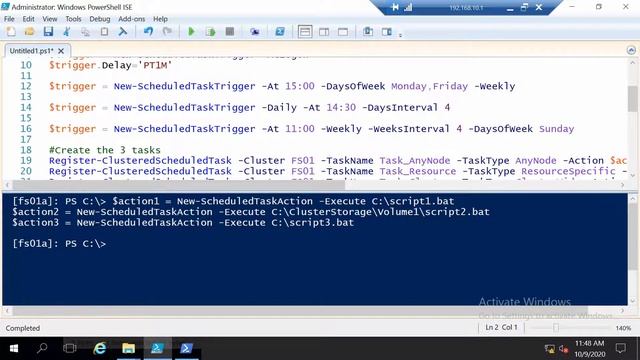Show the script pane at the top
Screen dimensions: 640x360
coord(305,31)
